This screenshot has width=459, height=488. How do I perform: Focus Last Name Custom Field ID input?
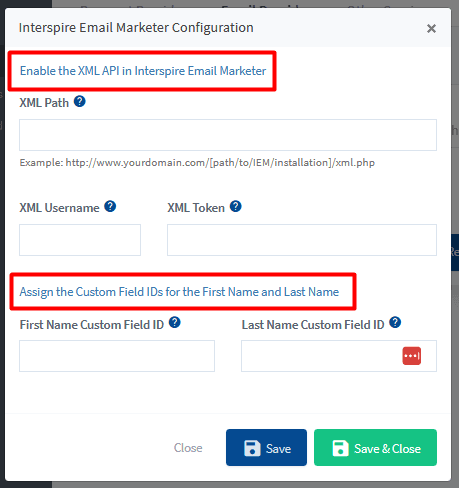coord(339,356)
